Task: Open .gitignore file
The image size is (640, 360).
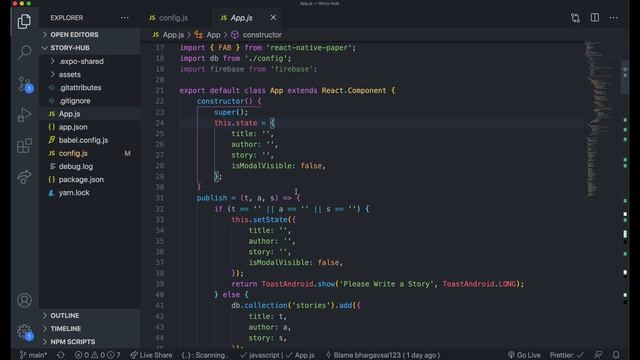Action: pyautogui.click(x=90, y=100)
